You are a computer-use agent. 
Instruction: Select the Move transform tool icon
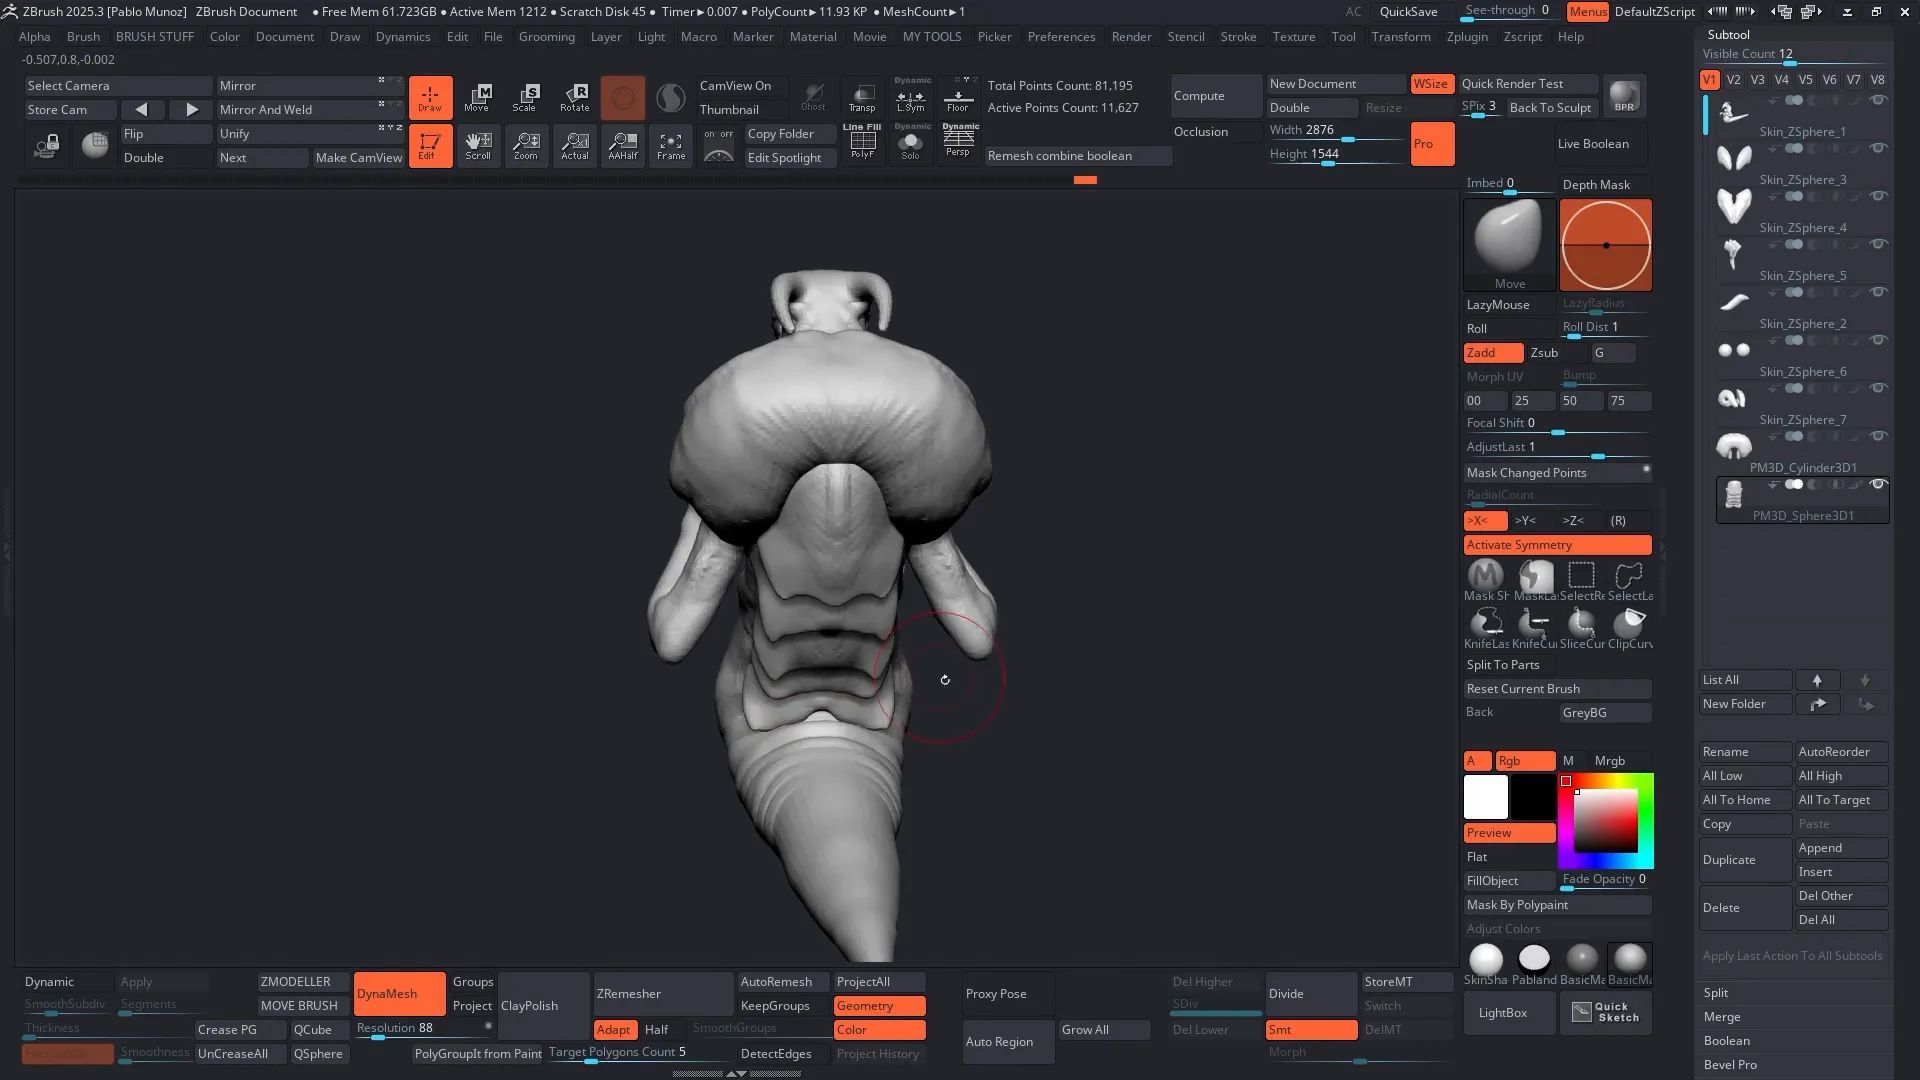coord(478,97)
